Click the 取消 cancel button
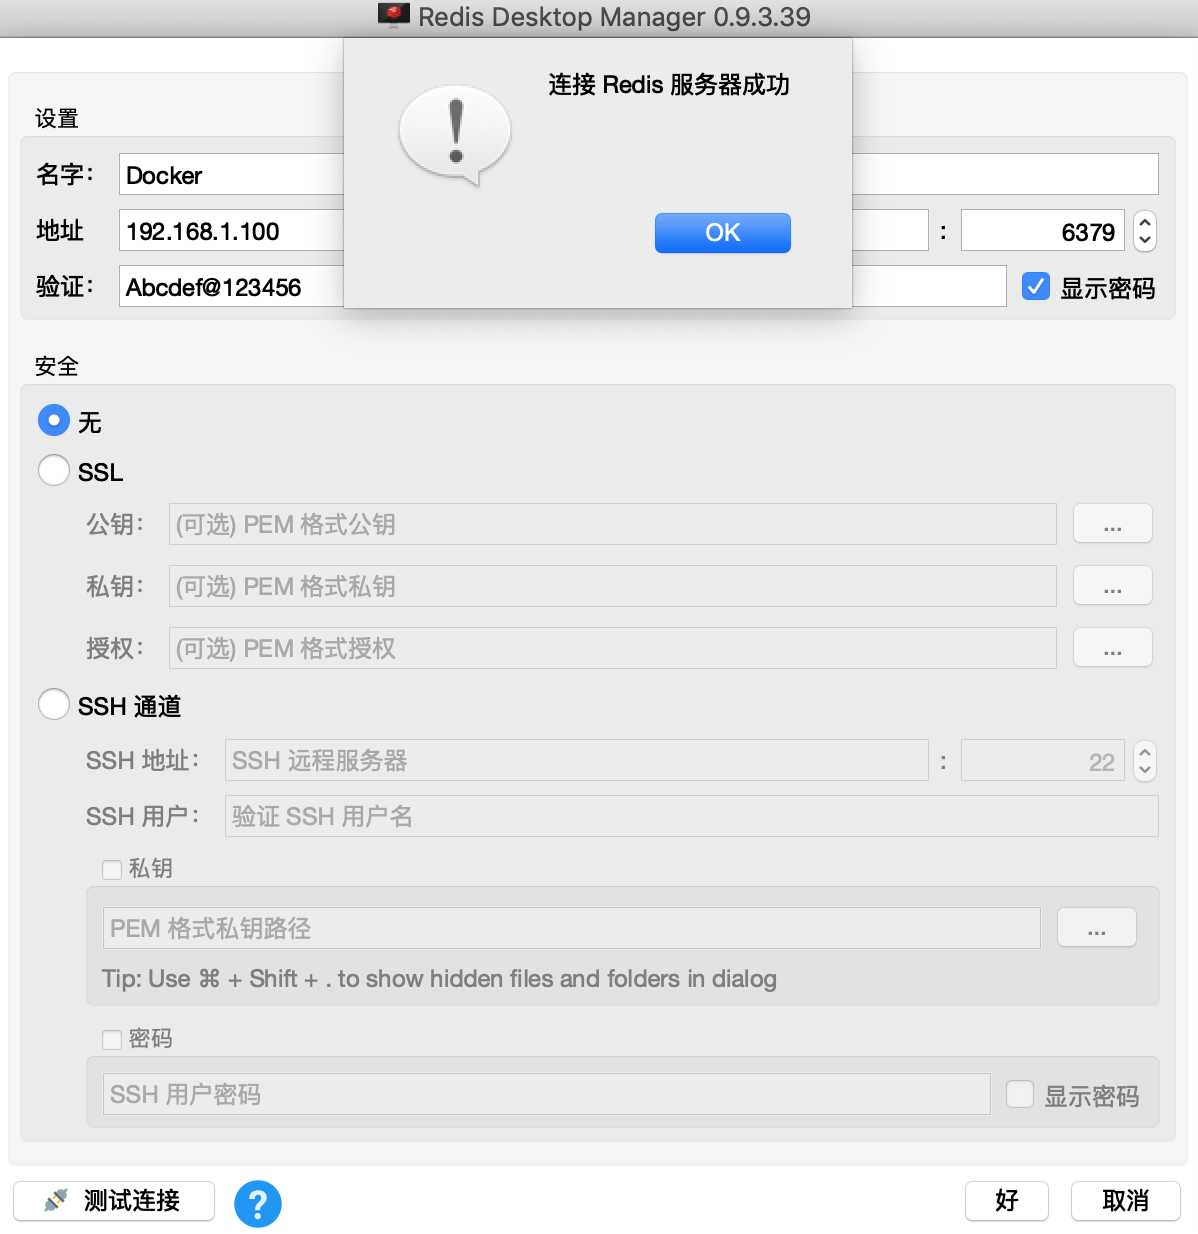Image resolution: width=1198 pixels, height=1234 pixels. pyautogui.click(x=1125, y=1200)
